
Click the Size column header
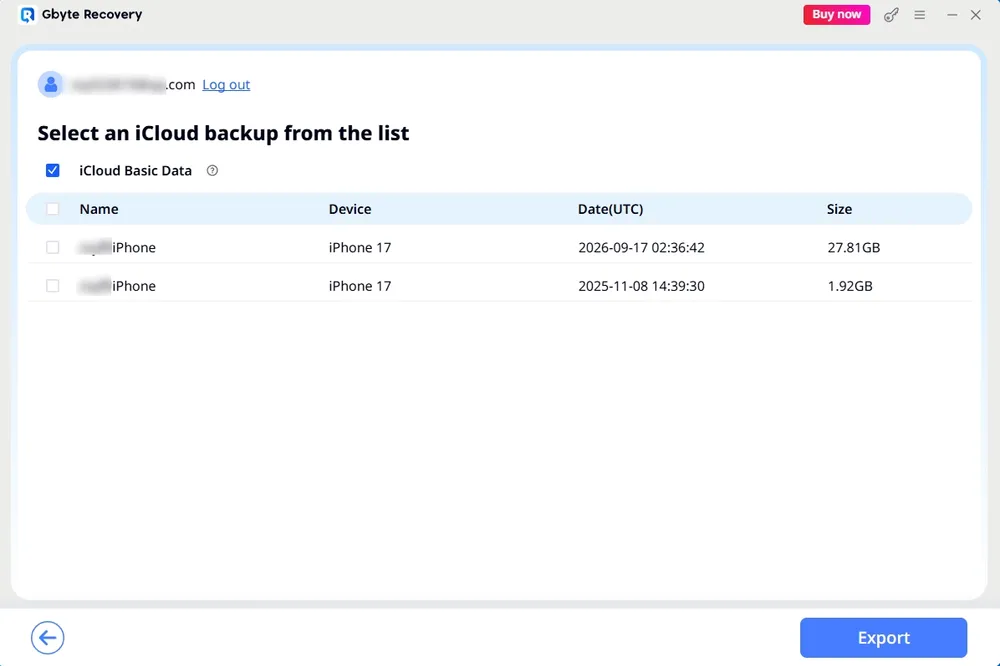839,209
